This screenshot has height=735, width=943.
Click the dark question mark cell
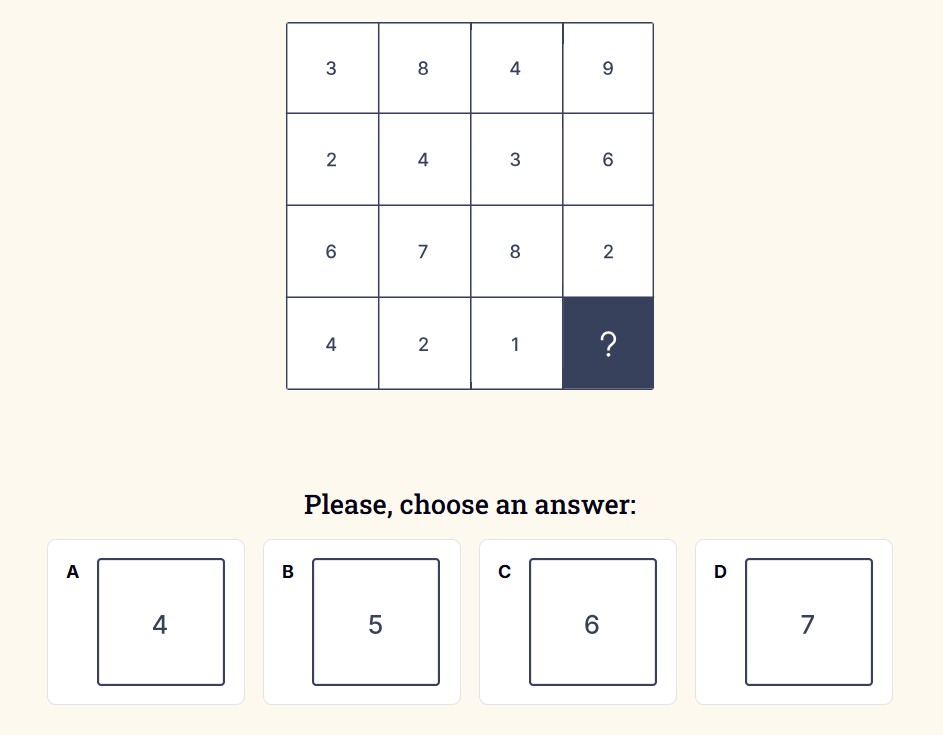(608, 343)
